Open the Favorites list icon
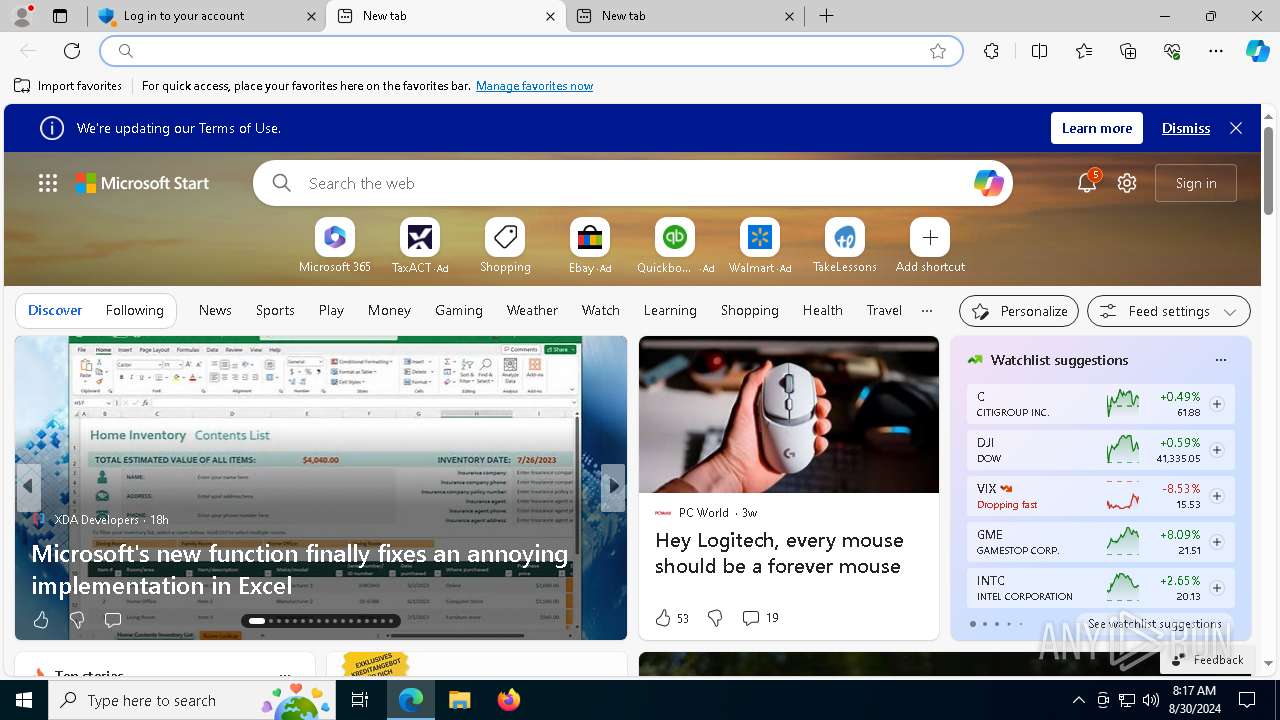 [x=1084, y=51]
